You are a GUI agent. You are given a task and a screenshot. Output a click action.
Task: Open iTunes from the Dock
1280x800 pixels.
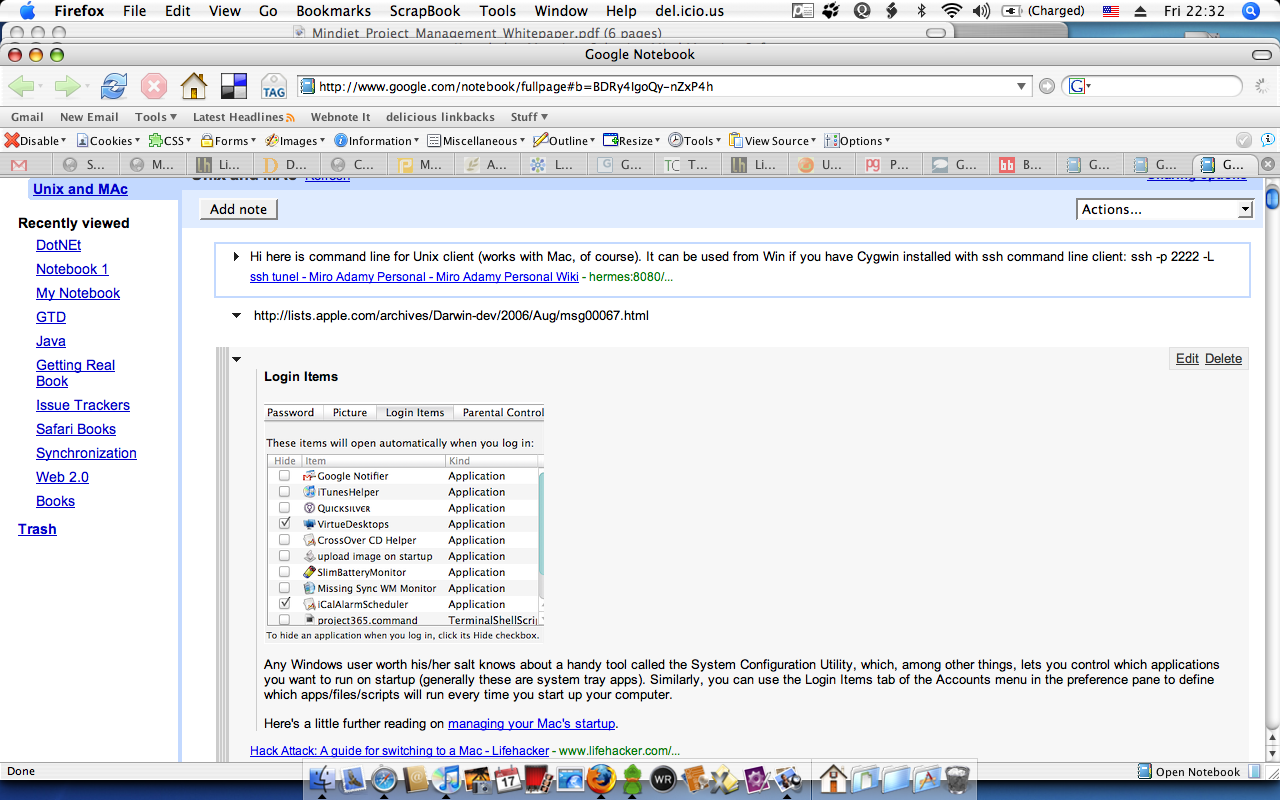pos(447,779)
